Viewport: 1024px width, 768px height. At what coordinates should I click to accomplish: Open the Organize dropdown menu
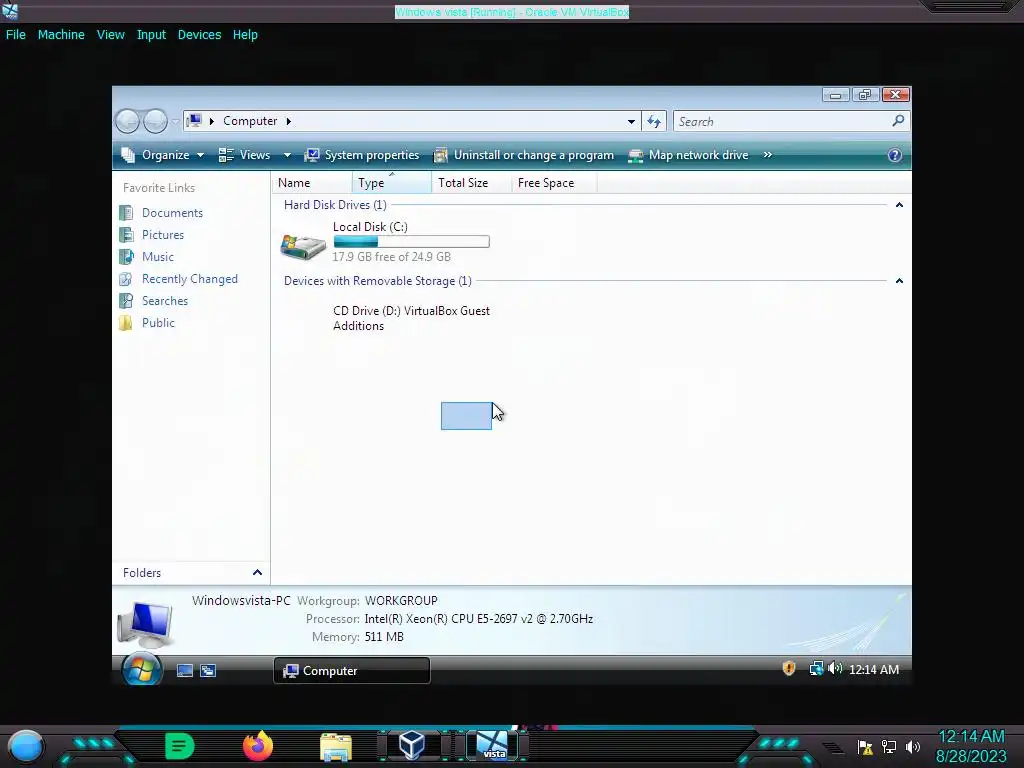(x=163, y=155)
